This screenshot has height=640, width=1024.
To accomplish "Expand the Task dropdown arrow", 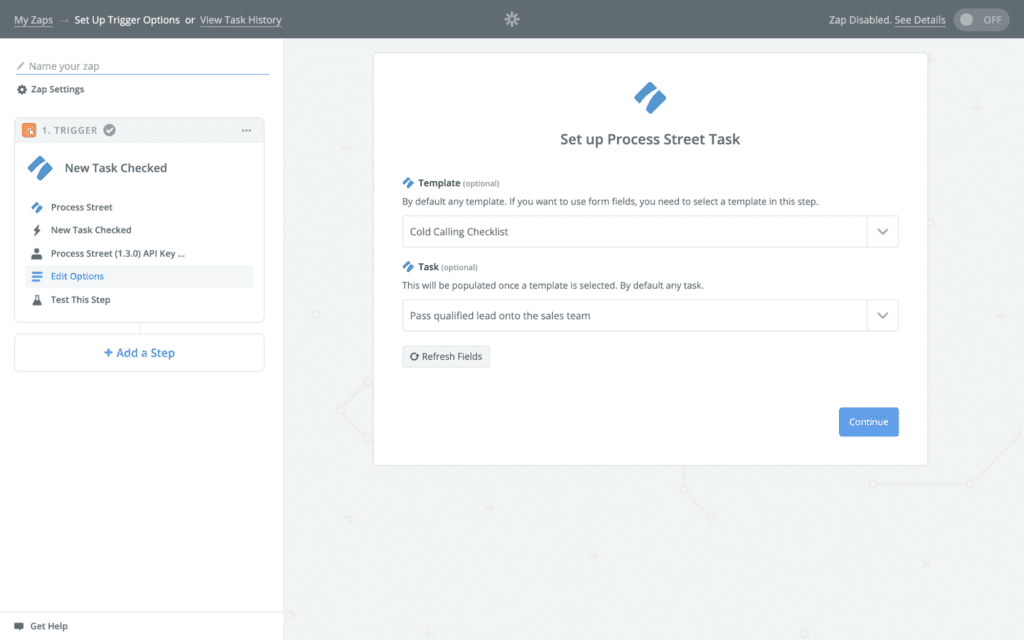I will pos(882,315).
